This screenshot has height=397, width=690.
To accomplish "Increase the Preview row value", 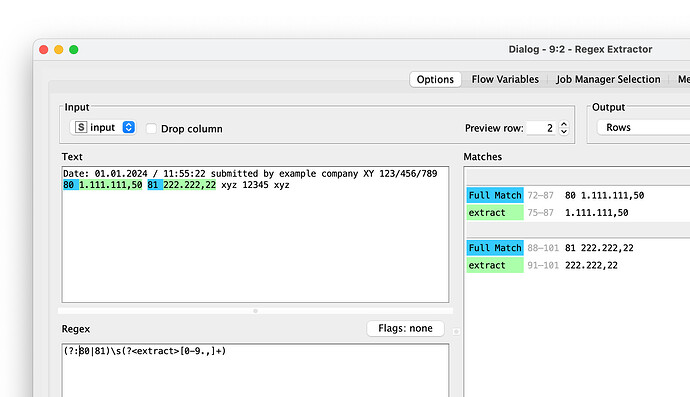I will click(x=564, y=124).
